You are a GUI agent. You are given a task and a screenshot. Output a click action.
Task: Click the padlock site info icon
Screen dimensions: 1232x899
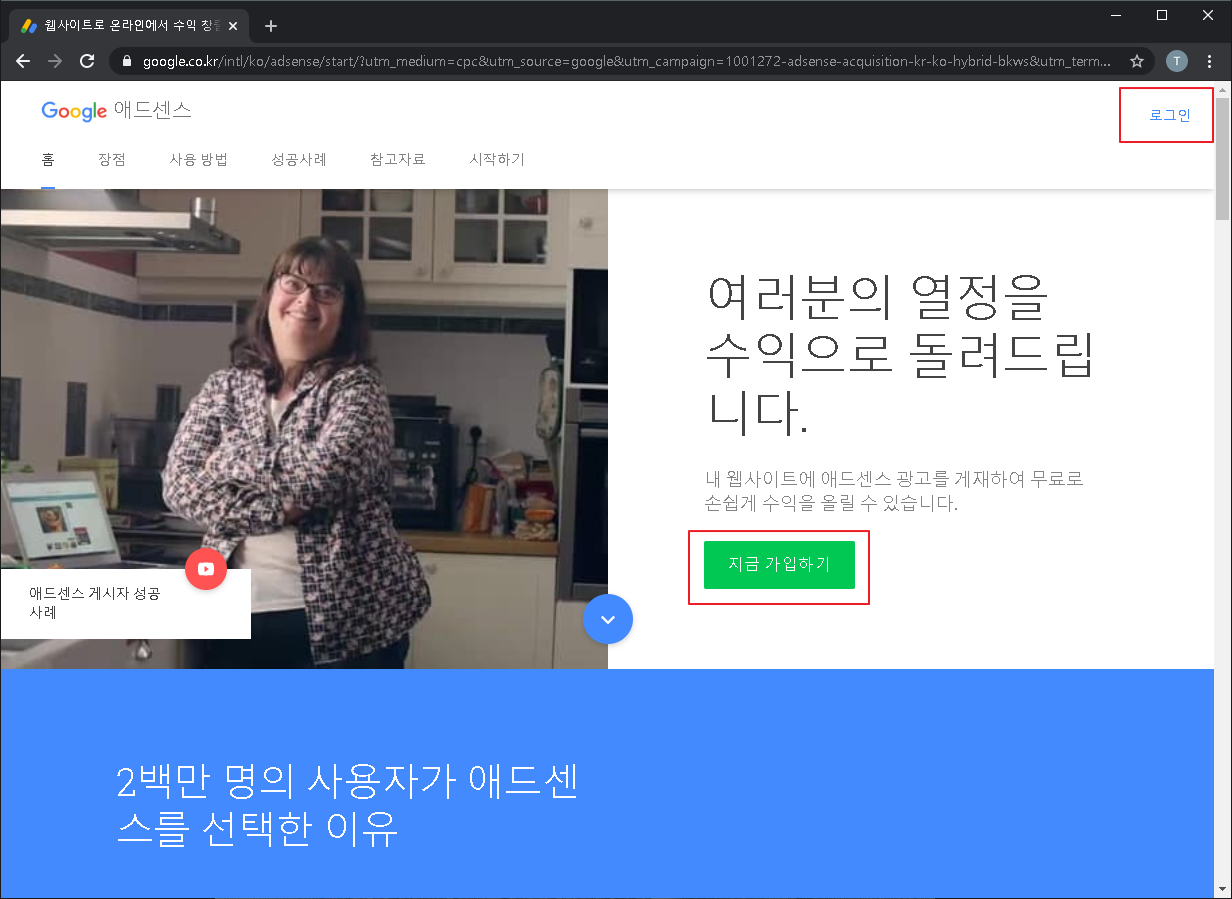point(126,61)
